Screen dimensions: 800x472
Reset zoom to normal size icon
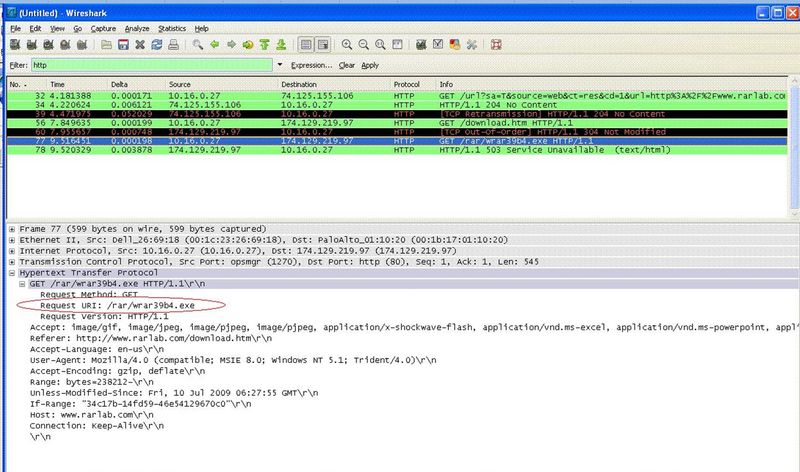381,45
